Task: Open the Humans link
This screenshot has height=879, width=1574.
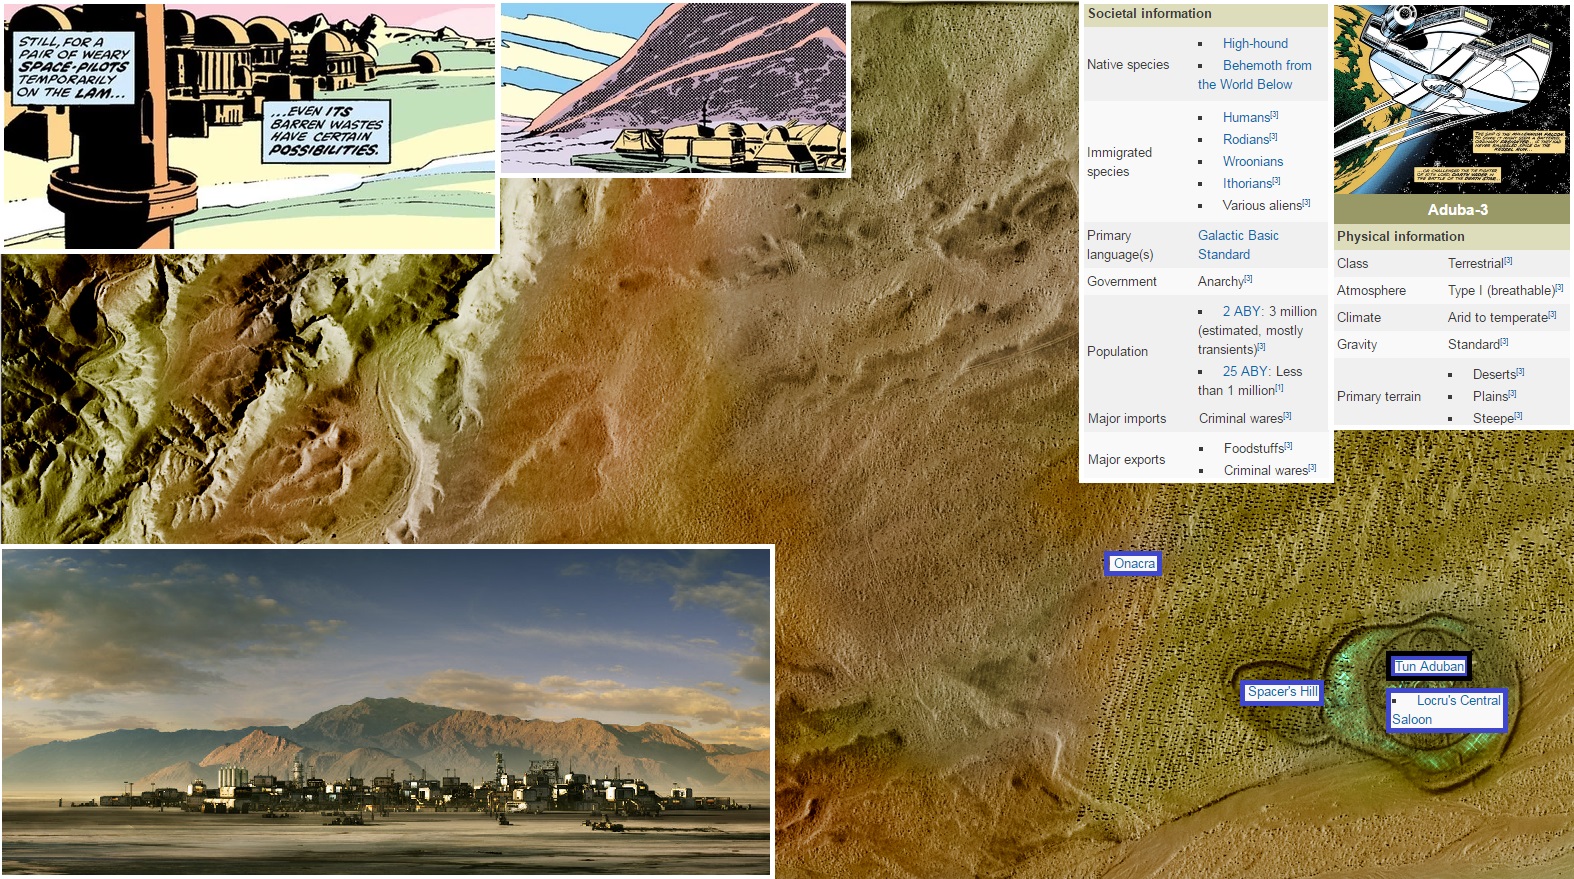Action: [1245, 117]
